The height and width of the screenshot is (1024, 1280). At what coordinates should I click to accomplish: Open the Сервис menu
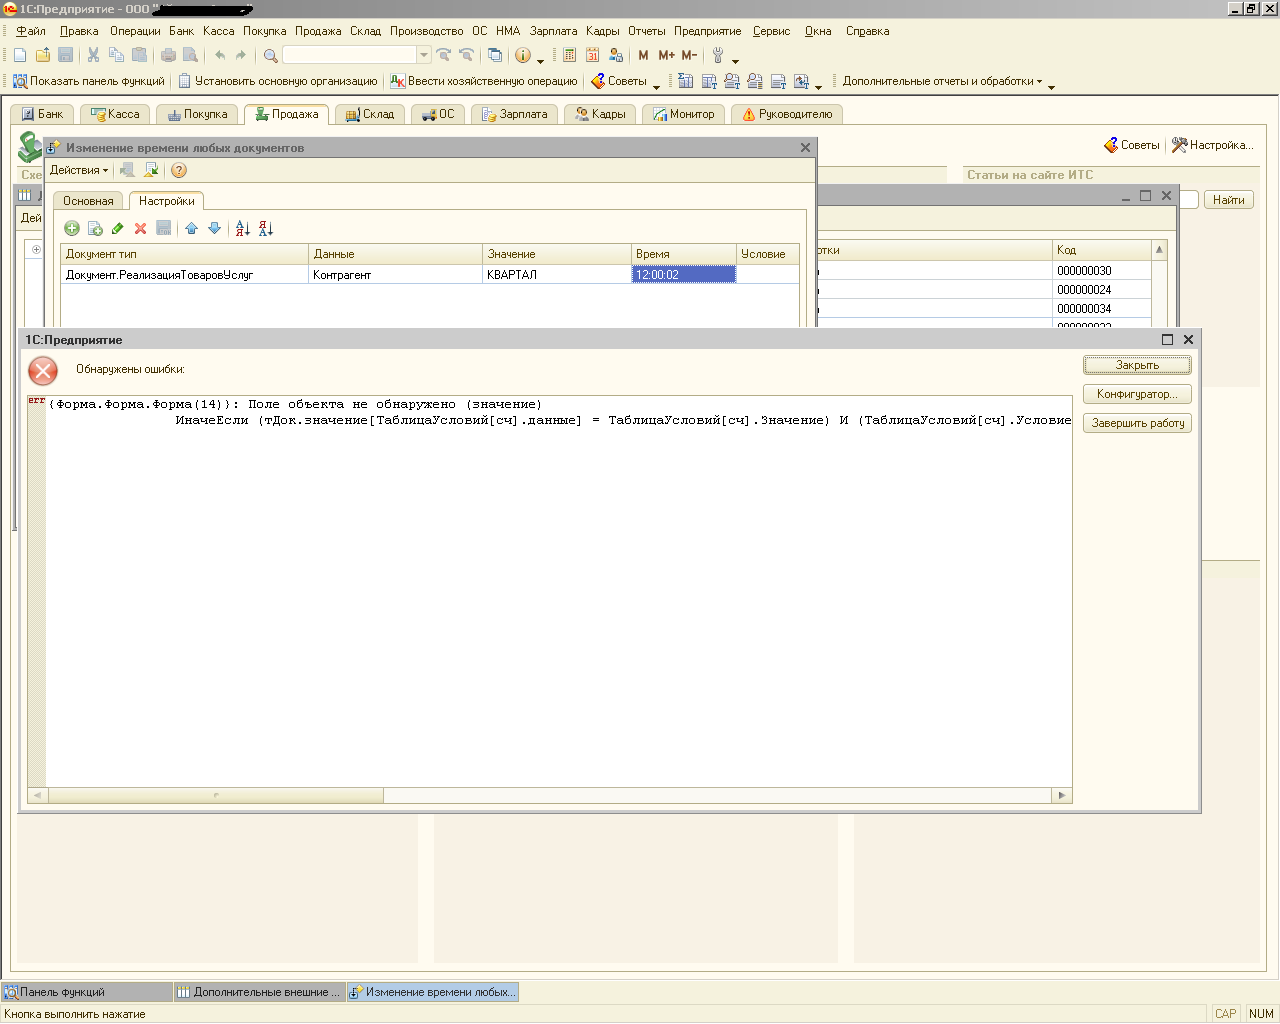click(x=771, y=31)
